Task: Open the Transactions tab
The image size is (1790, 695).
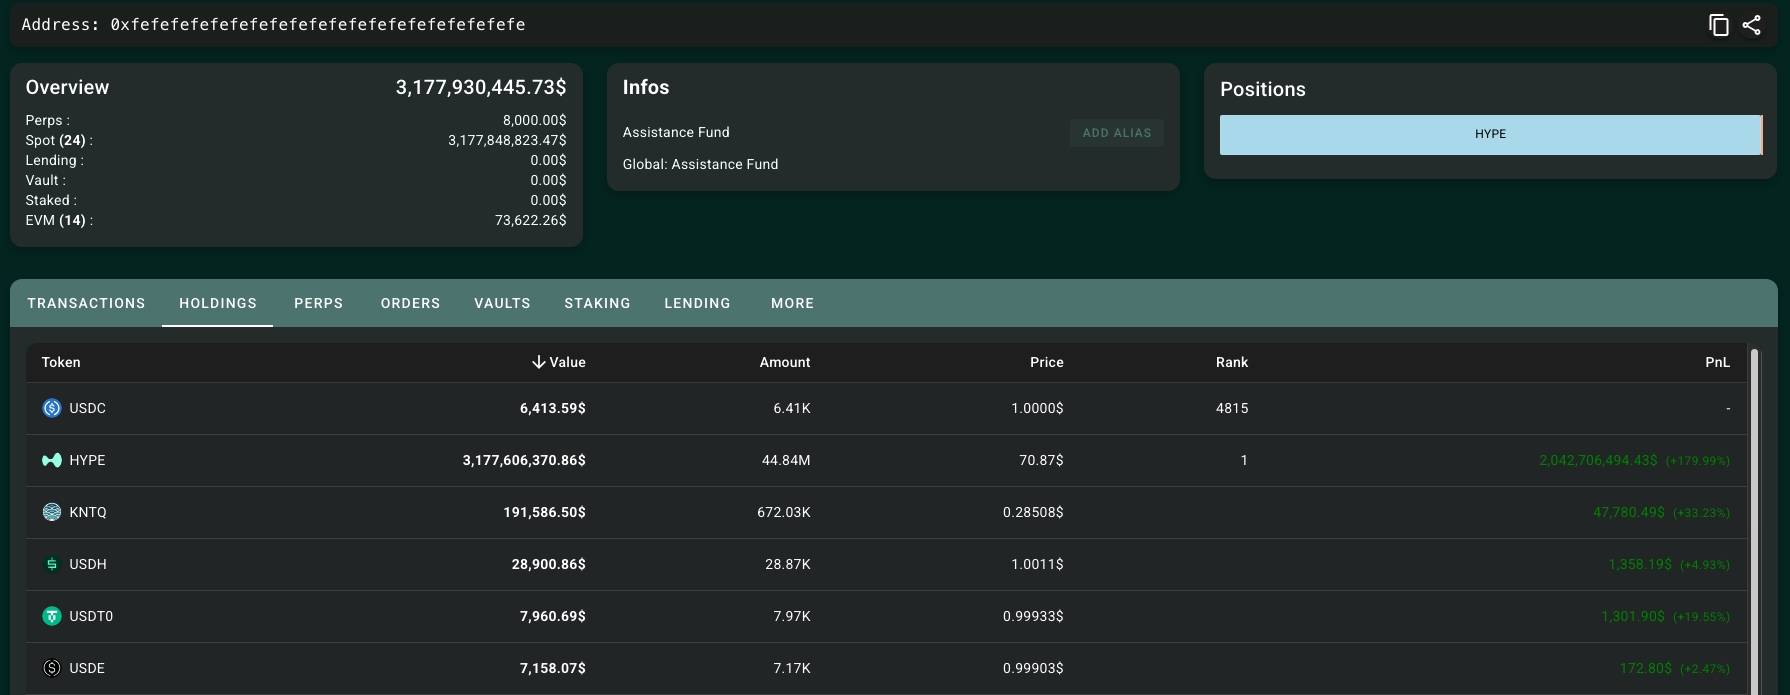Action: [86, 303]
